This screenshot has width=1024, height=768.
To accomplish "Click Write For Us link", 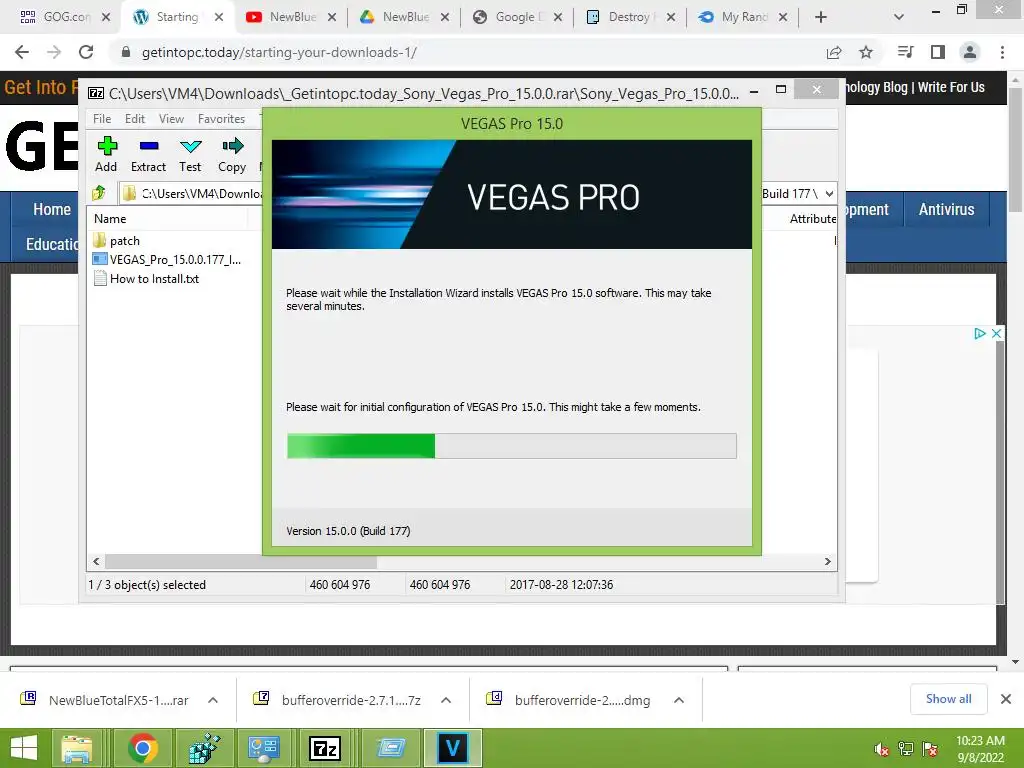I will (x=951, y=88).
